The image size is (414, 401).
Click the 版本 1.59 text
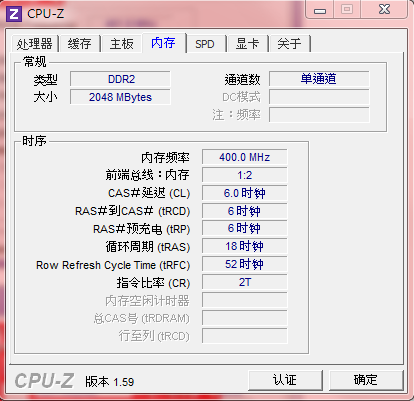point(110,382)
